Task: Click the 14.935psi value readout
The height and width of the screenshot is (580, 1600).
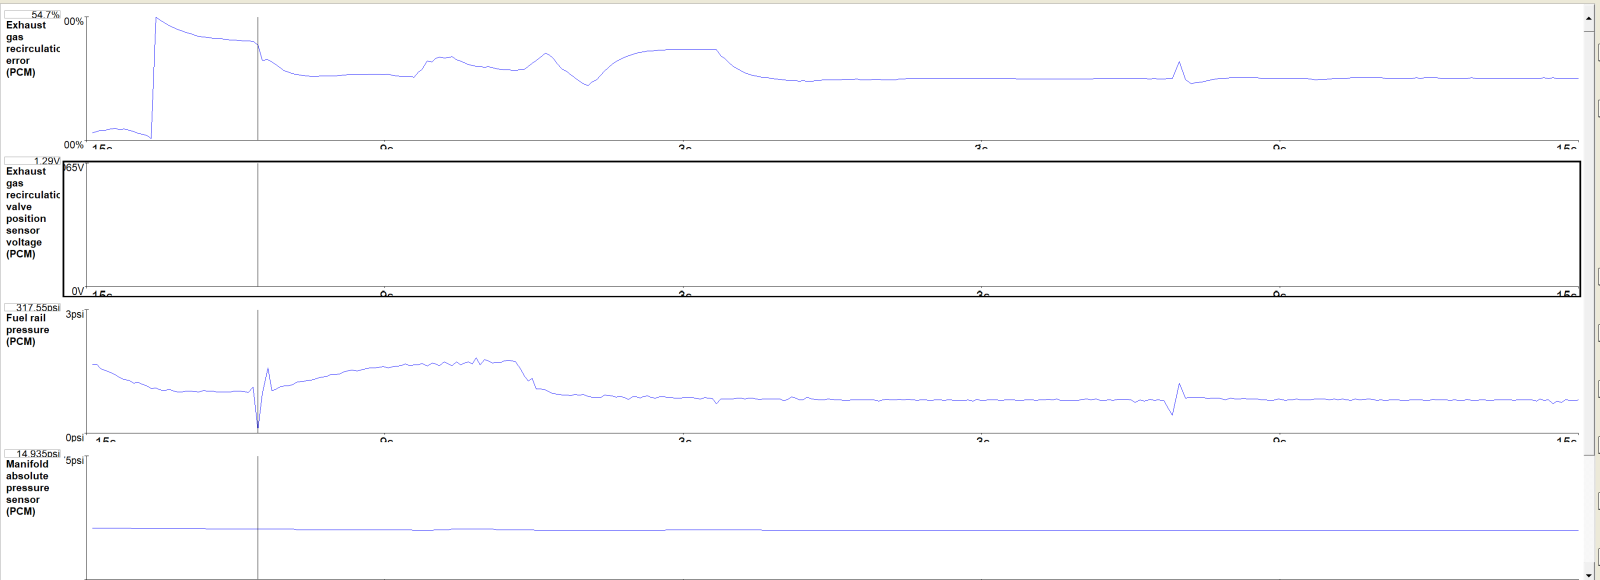Action: click(x=33, y=454)
